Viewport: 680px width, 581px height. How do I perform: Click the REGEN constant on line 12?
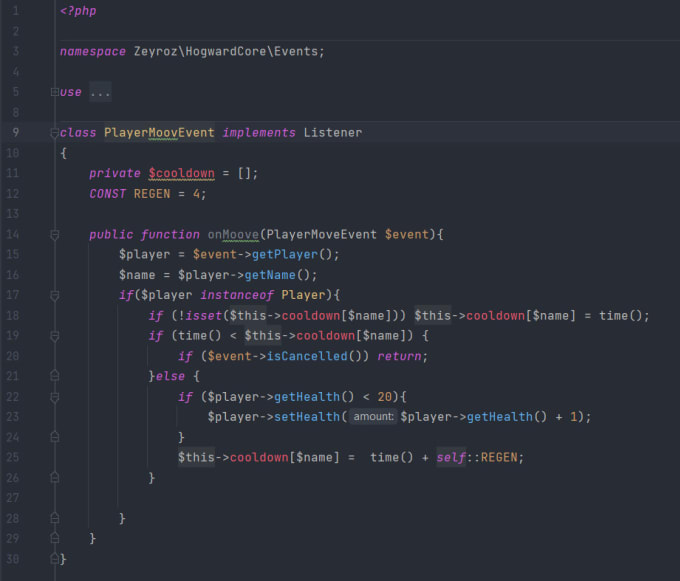coord(152,194)
